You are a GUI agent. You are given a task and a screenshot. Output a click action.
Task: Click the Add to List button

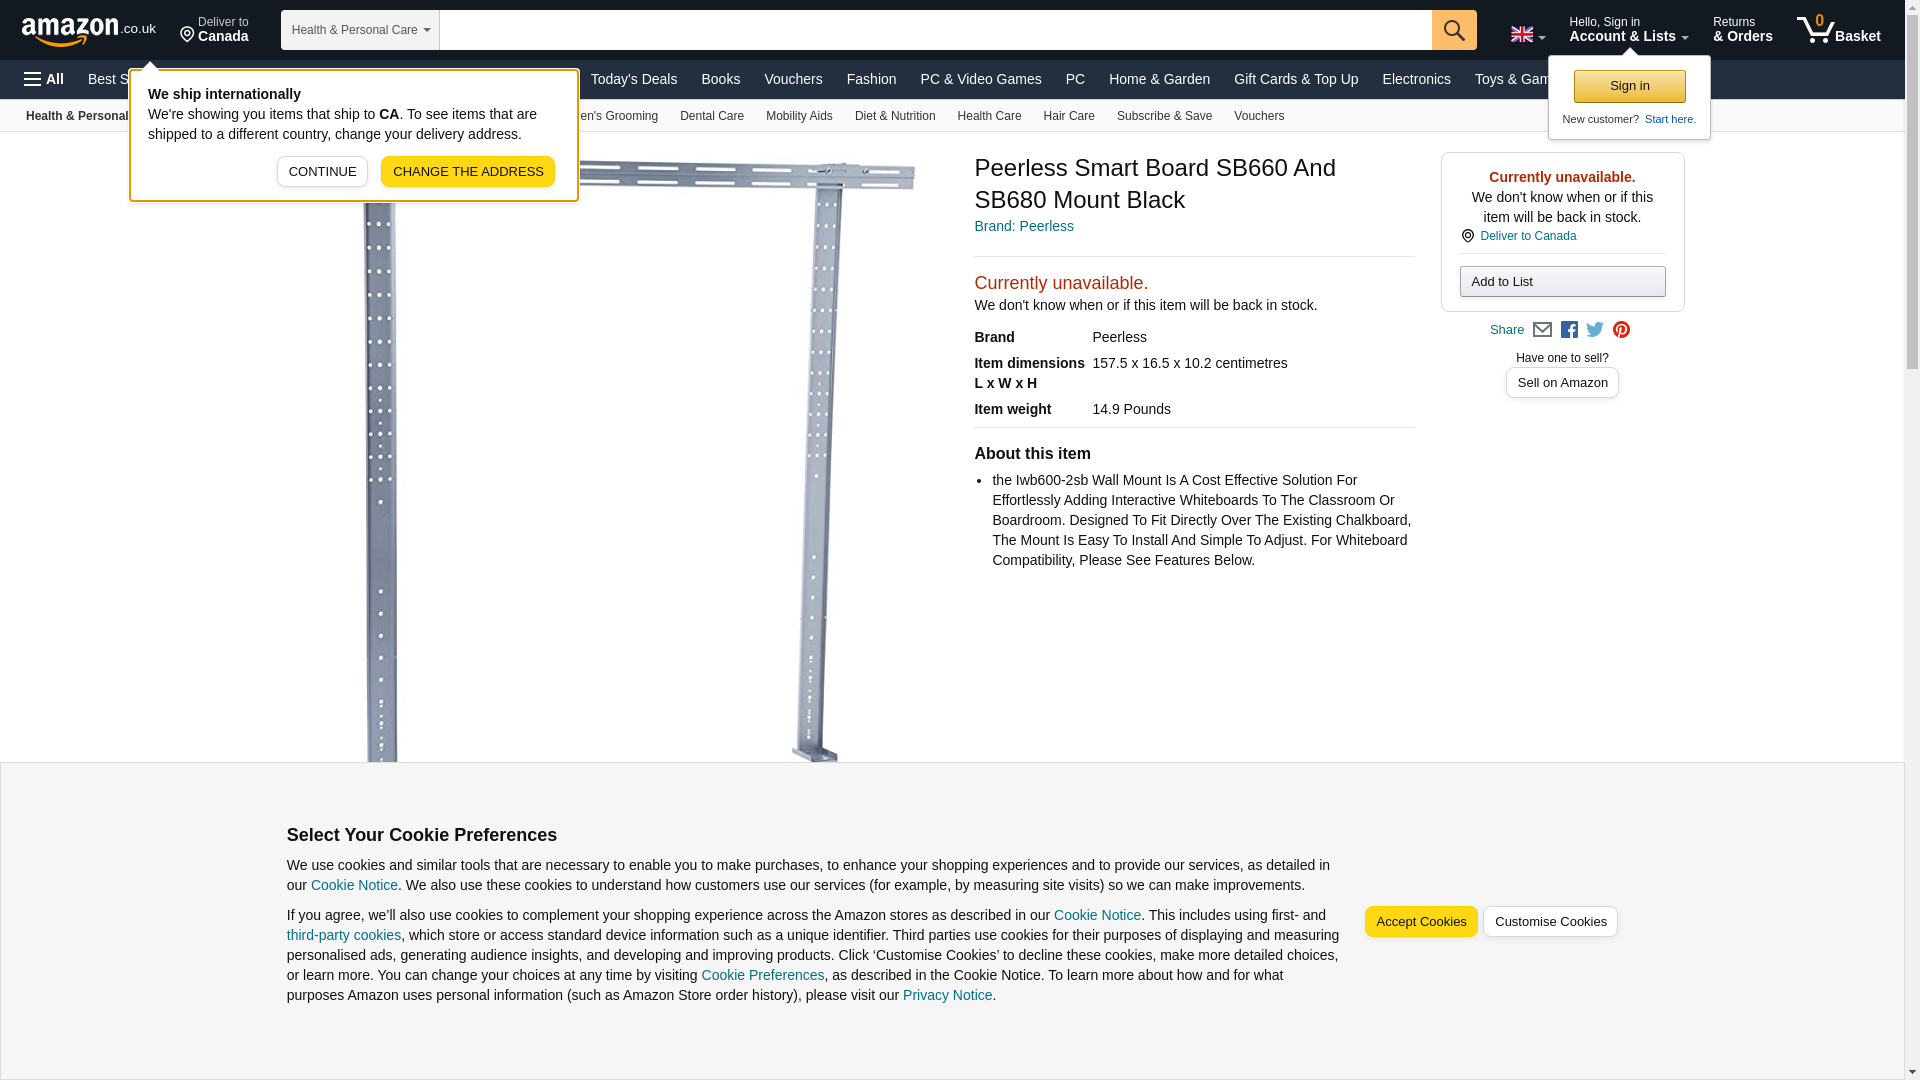pos(1561,282)
